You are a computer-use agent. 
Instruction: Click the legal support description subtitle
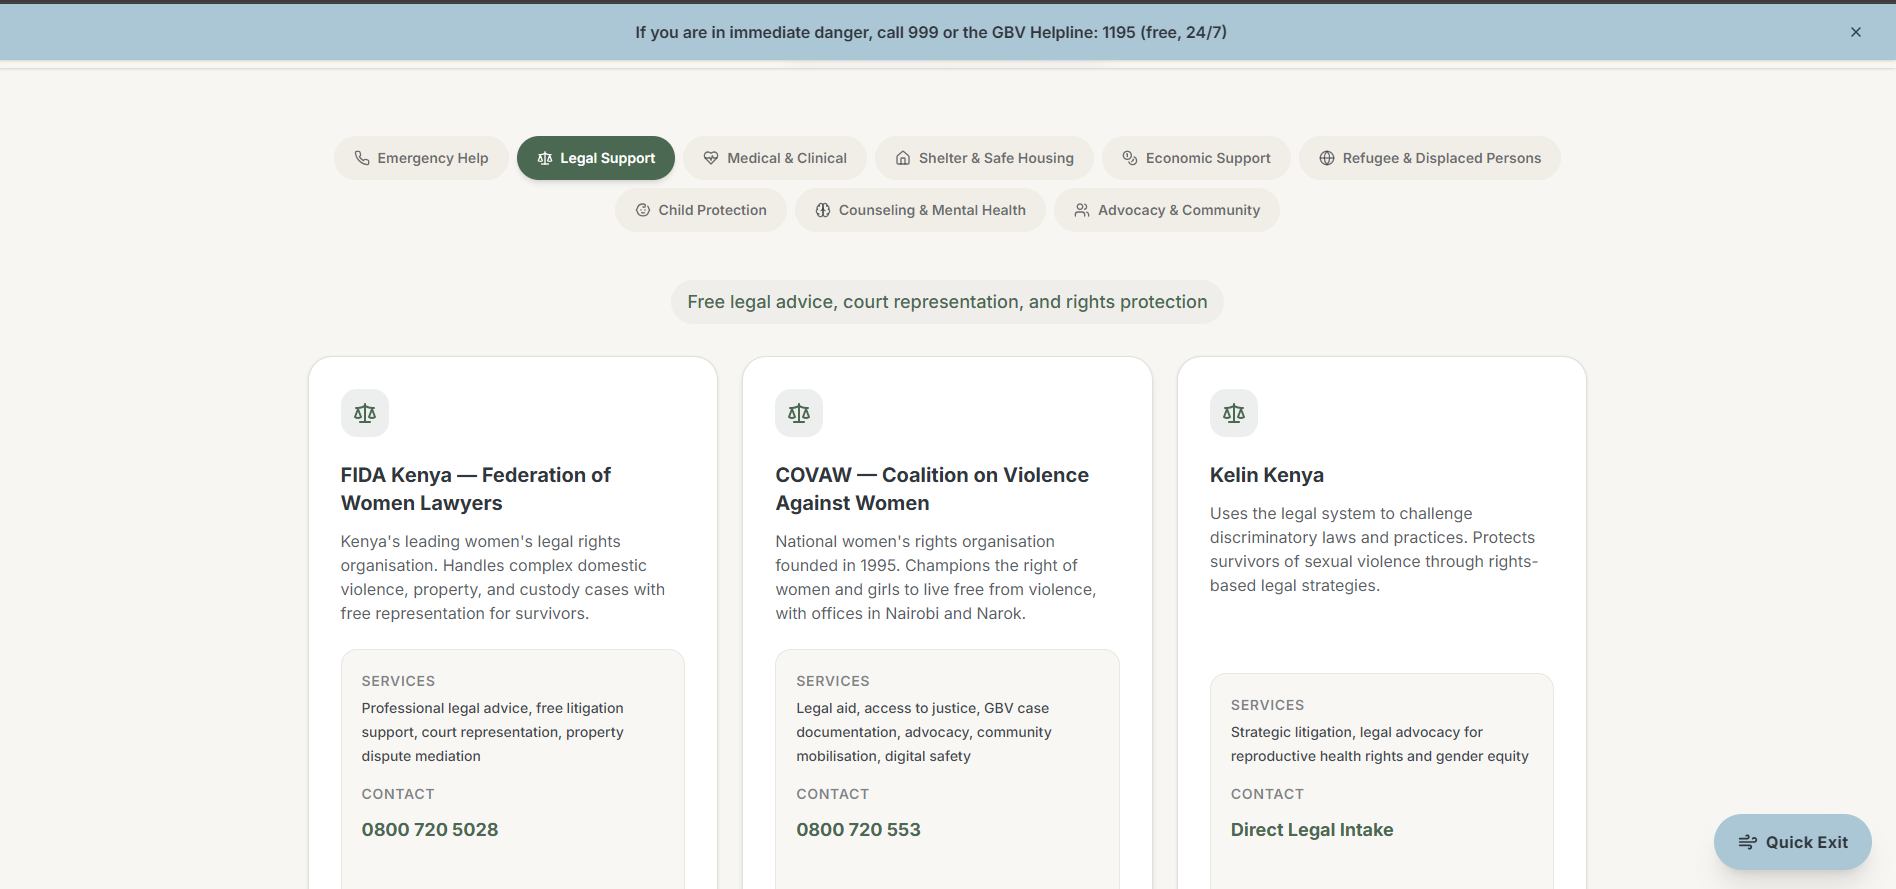click(x=947, y=302)
